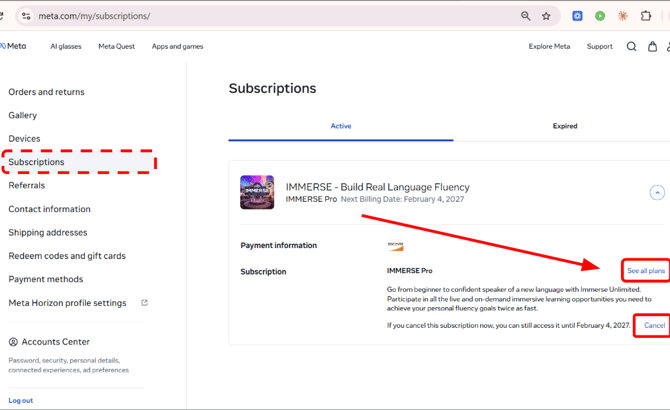Click Log out

21,401
